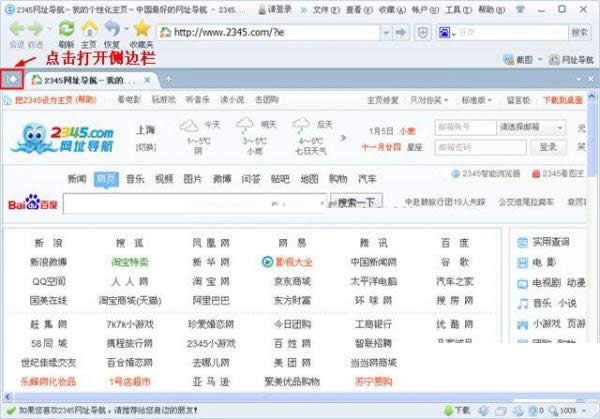Screen dimensions: 600x419
Task: Refresh the page with the 刷新 icon
Action: [66, 29]
